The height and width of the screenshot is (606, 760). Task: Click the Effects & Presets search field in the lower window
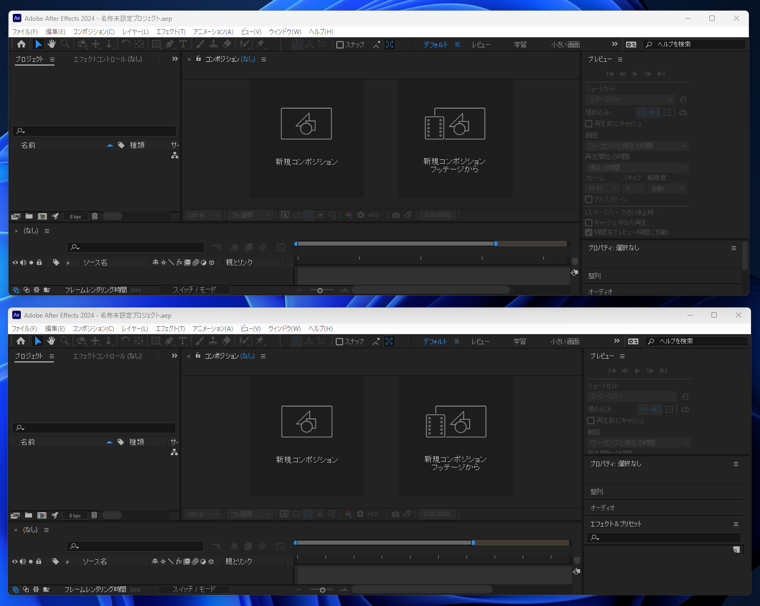pos(664,538)
